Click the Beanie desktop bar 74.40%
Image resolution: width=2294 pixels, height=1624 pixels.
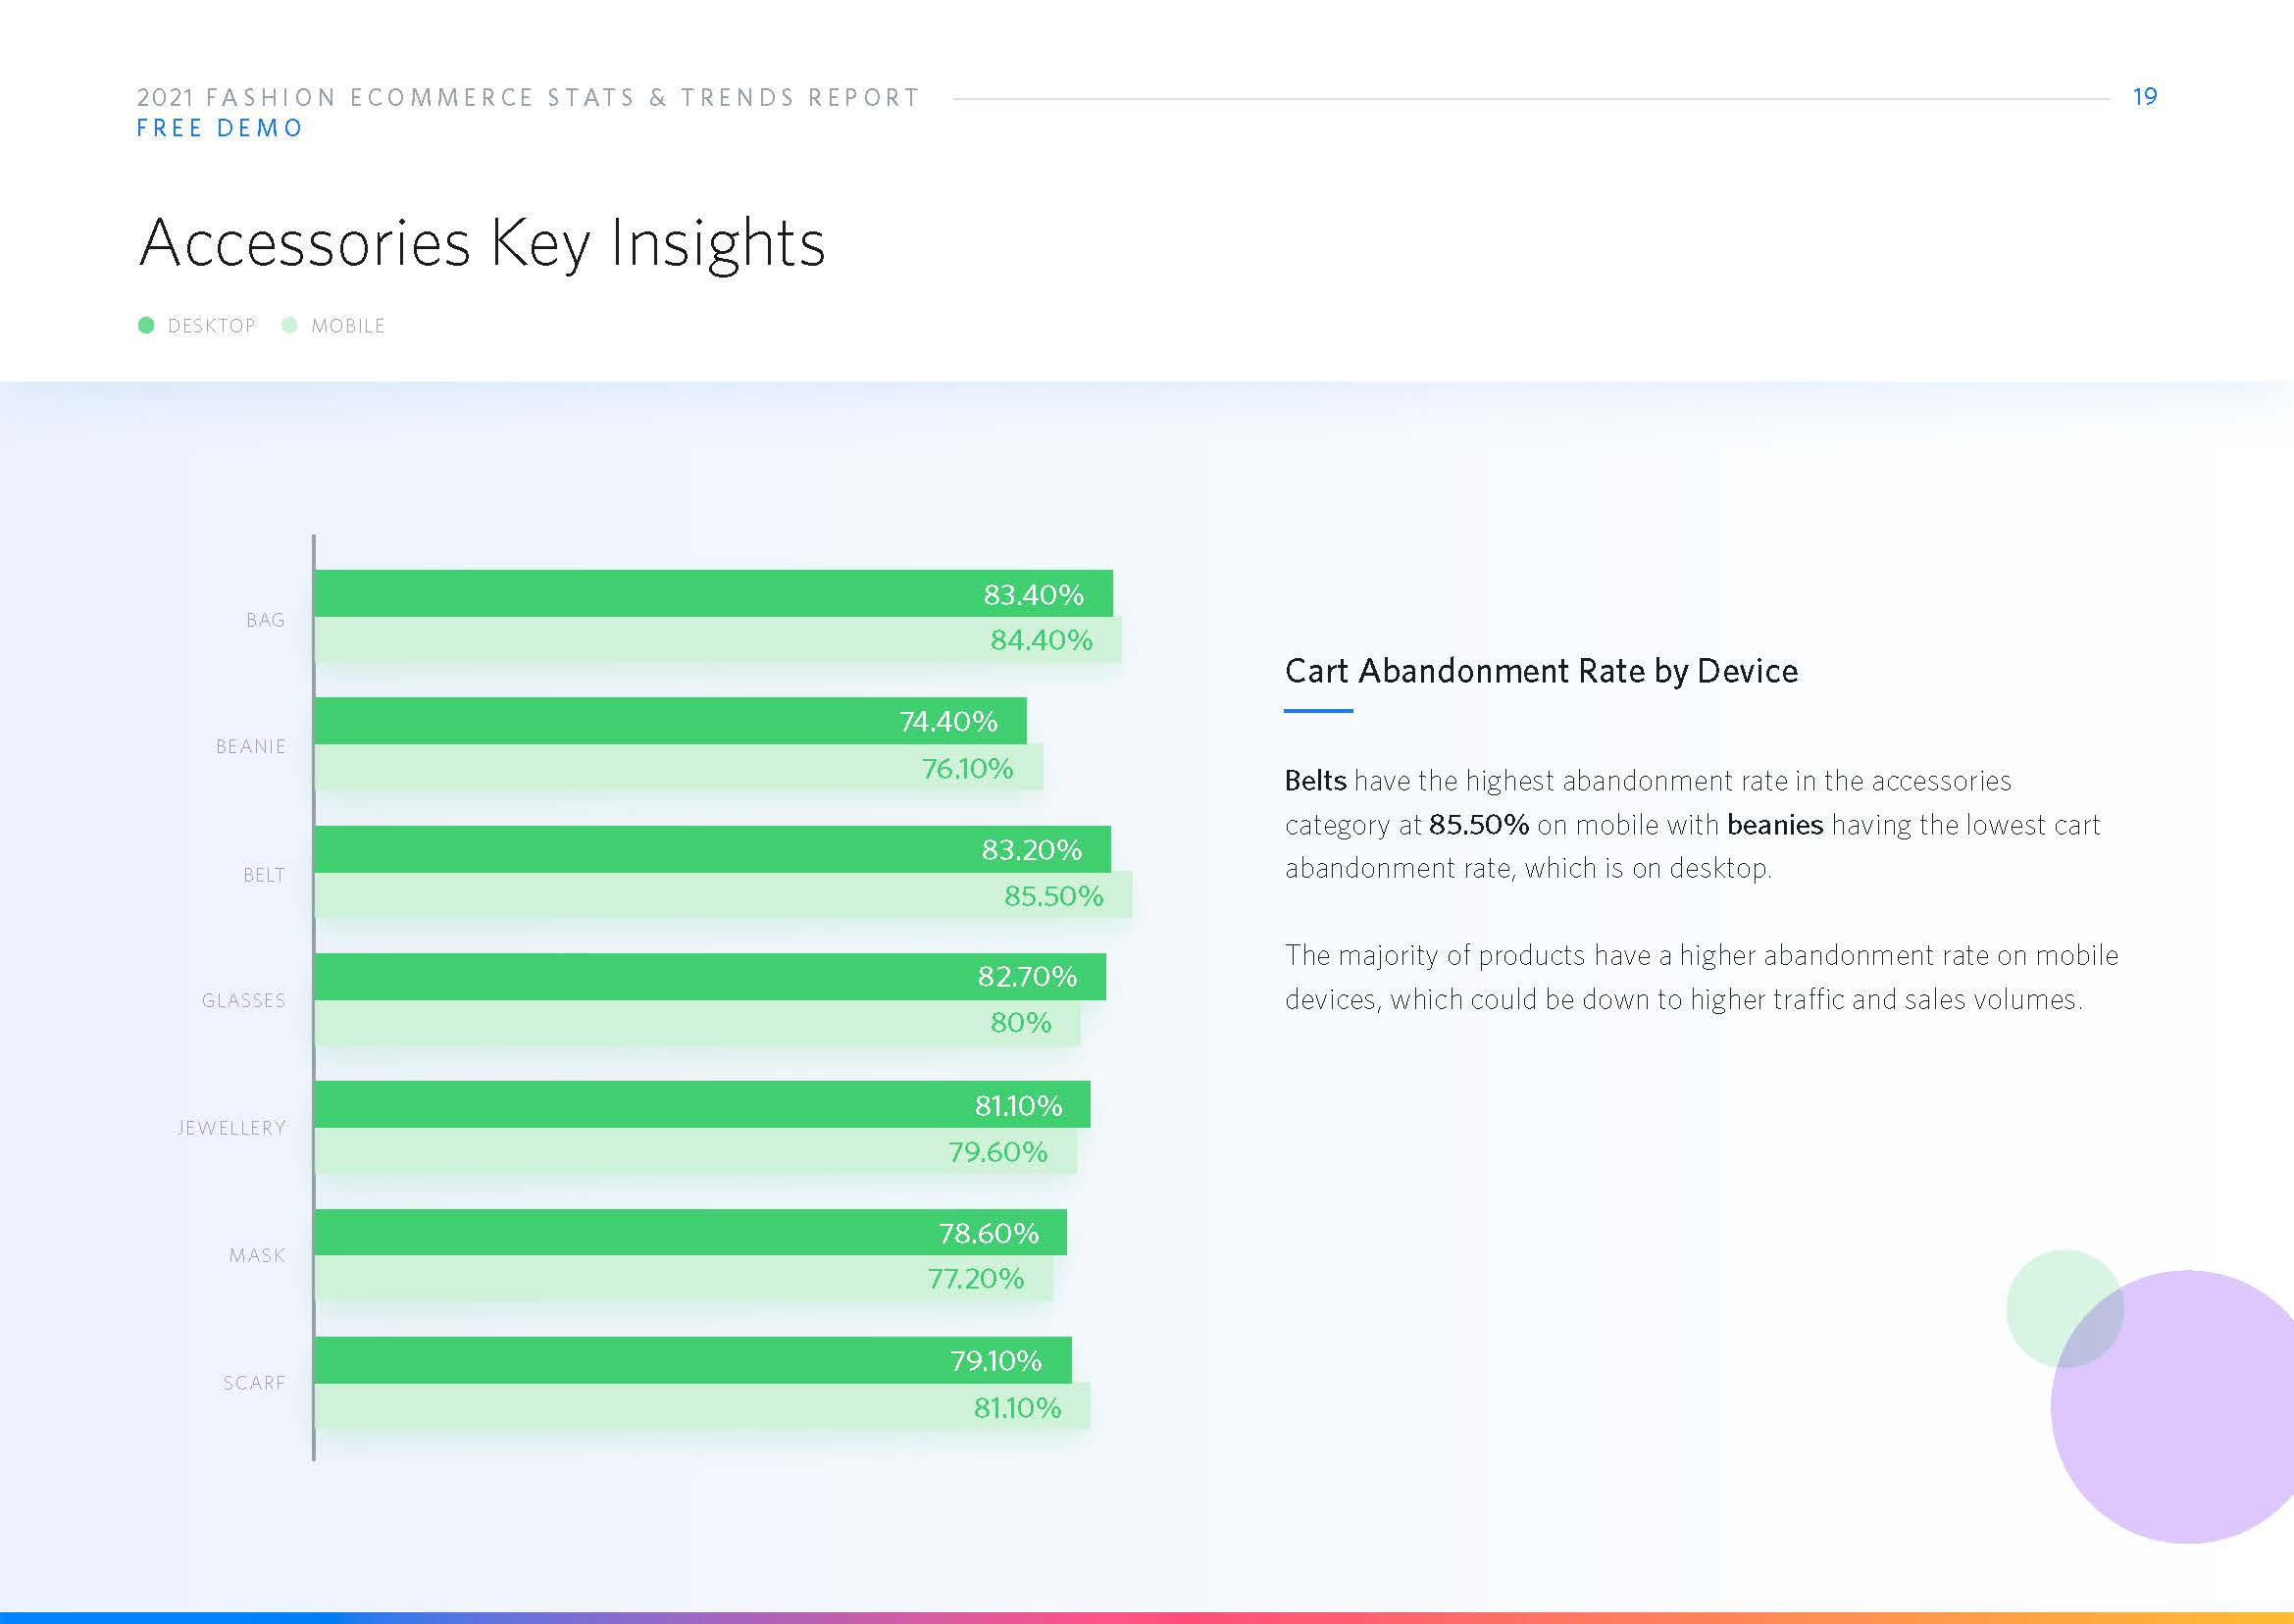point(669,721)
